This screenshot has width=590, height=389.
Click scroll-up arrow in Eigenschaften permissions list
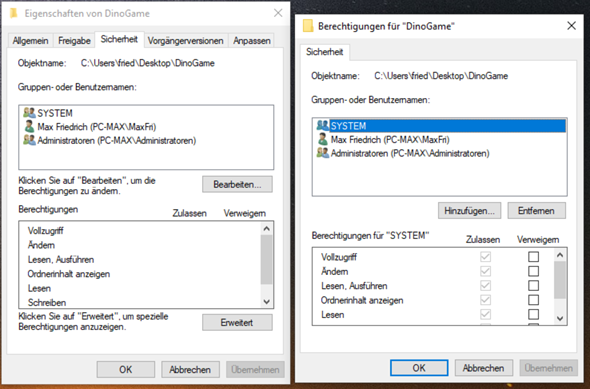point(266,228)
